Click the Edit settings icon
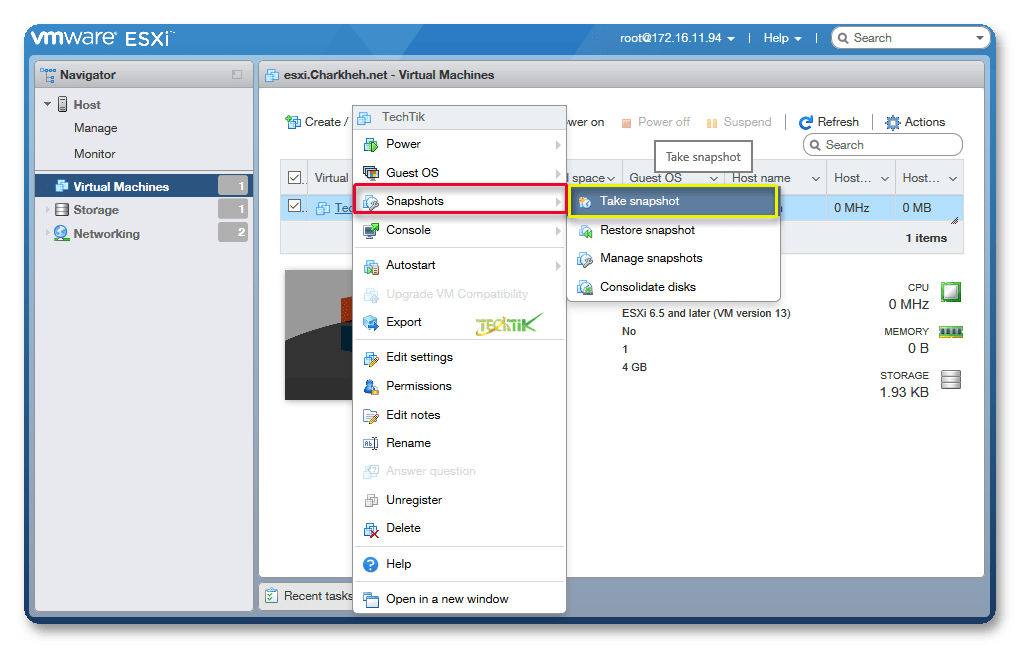 tap(371, 358)
